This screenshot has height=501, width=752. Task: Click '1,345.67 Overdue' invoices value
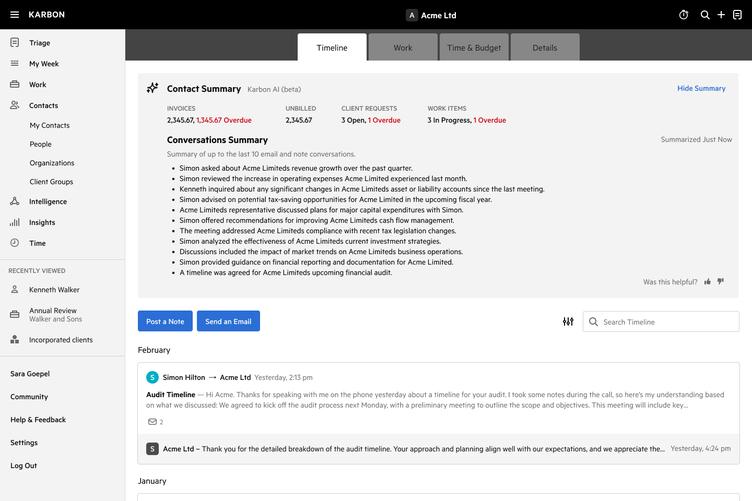tap(224, 120)
